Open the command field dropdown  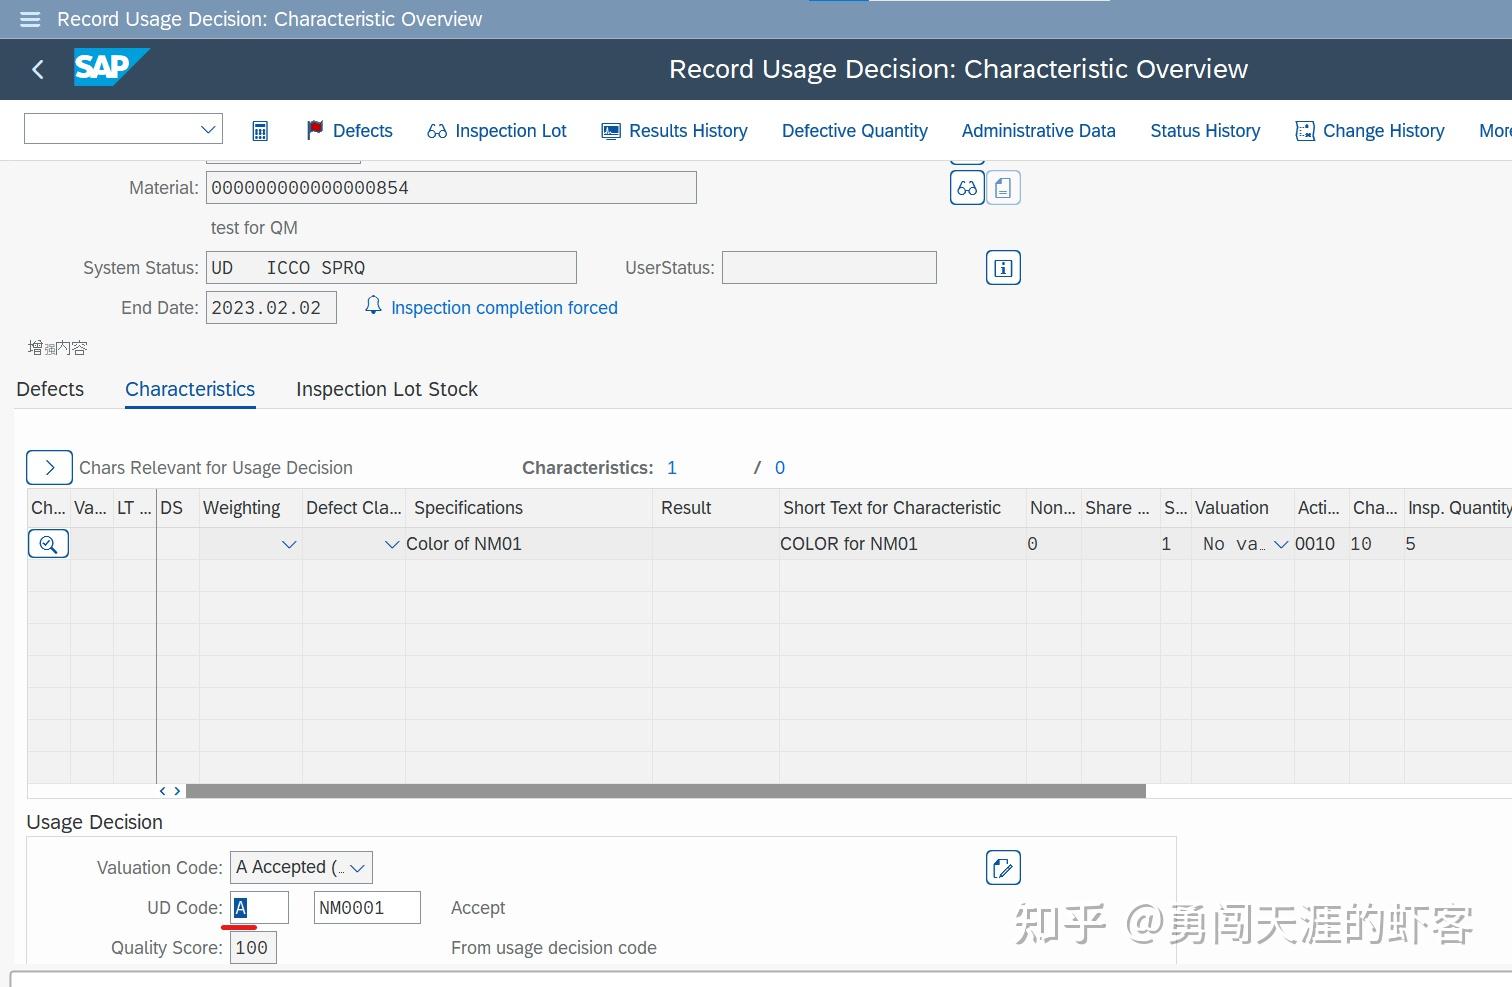(x=208, y=129)
